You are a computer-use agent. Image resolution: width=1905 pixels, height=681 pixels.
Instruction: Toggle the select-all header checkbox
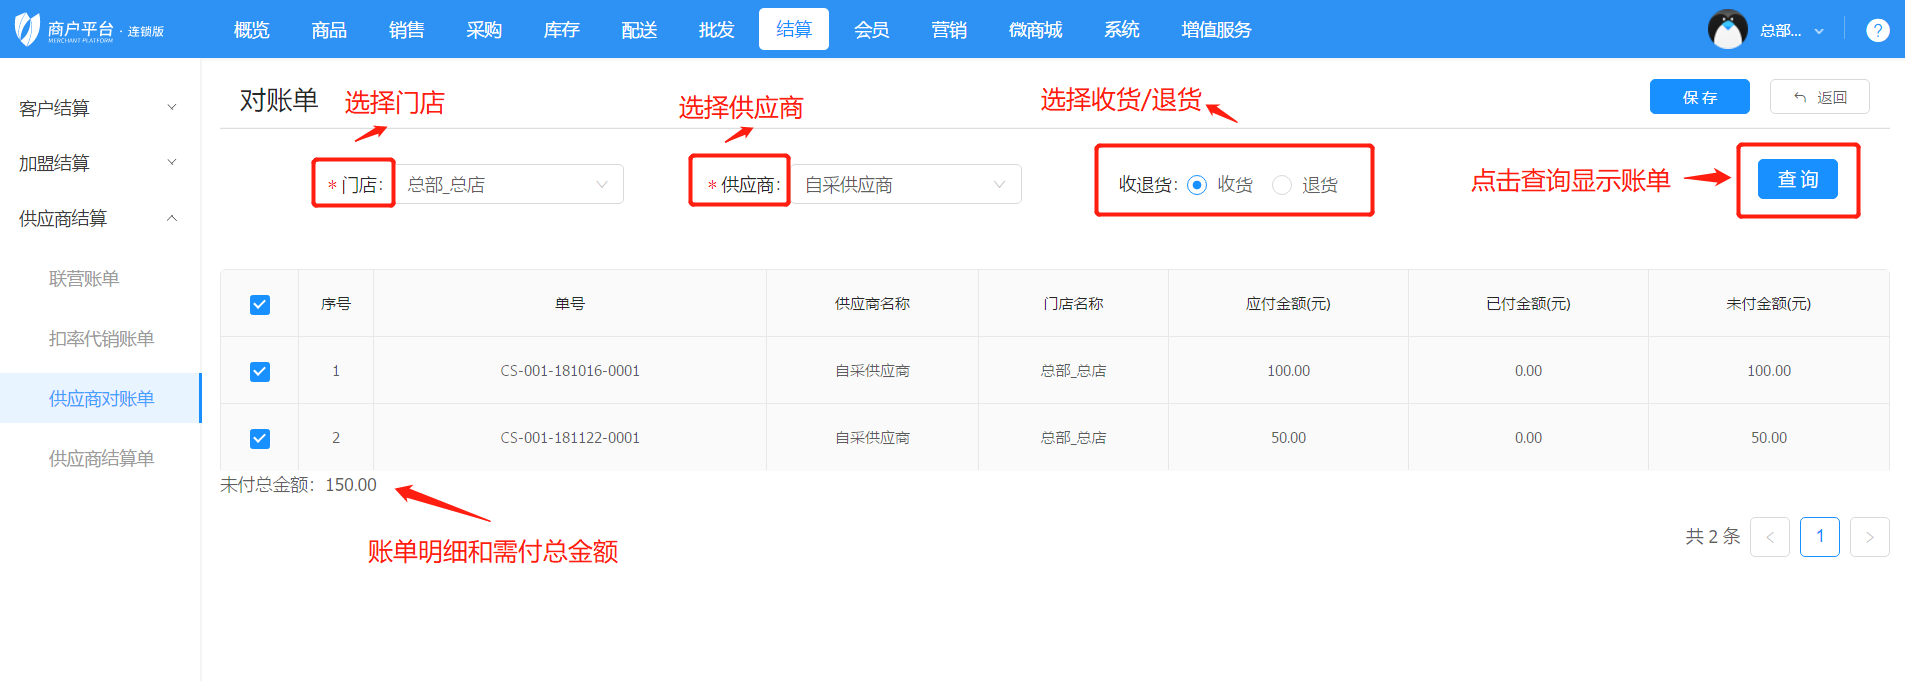click(260, 304)
